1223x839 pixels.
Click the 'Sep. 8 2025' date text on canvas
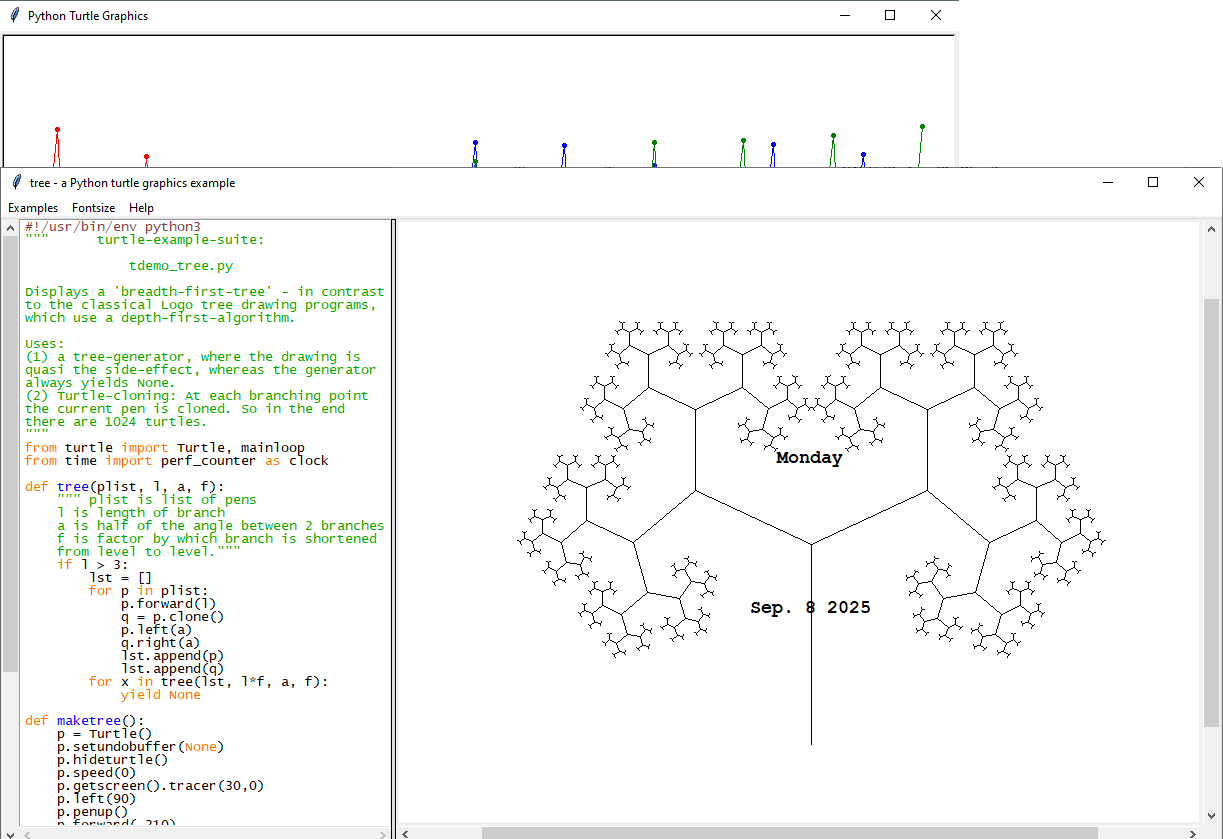(x=810, y=608)
